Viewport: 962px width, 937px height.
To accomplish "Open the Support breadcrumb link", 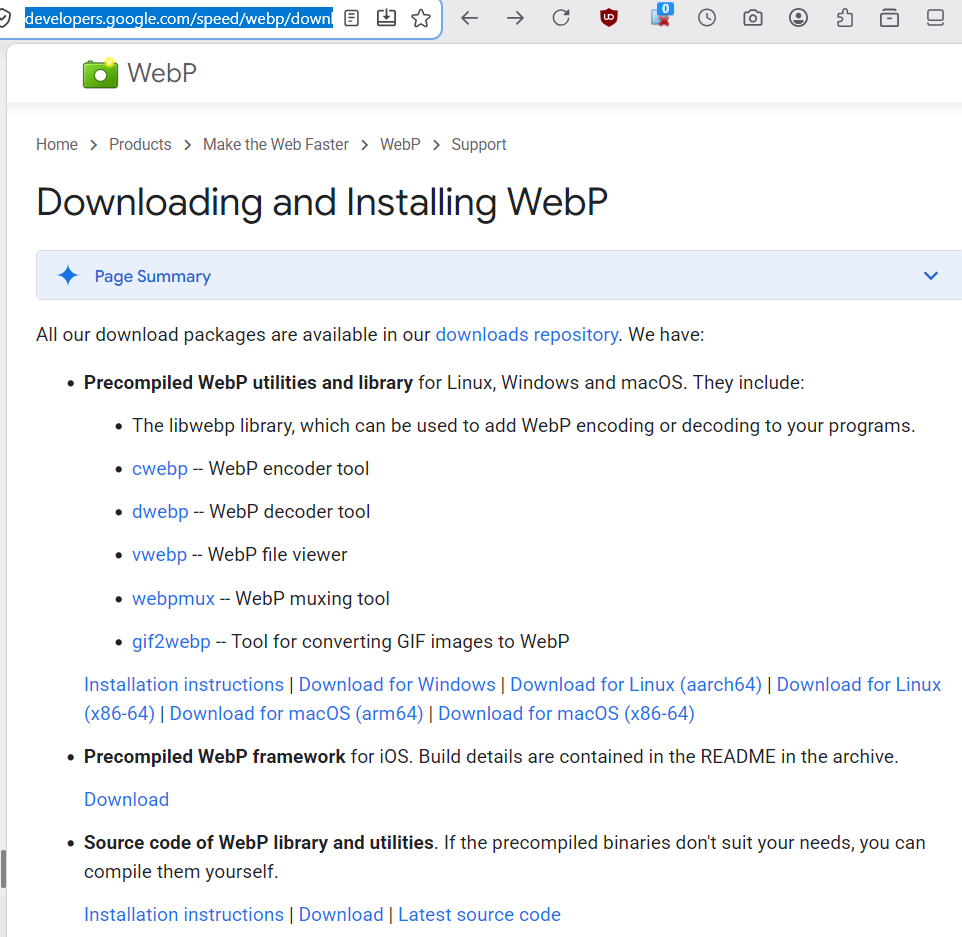I will click(x=479, y=145).
